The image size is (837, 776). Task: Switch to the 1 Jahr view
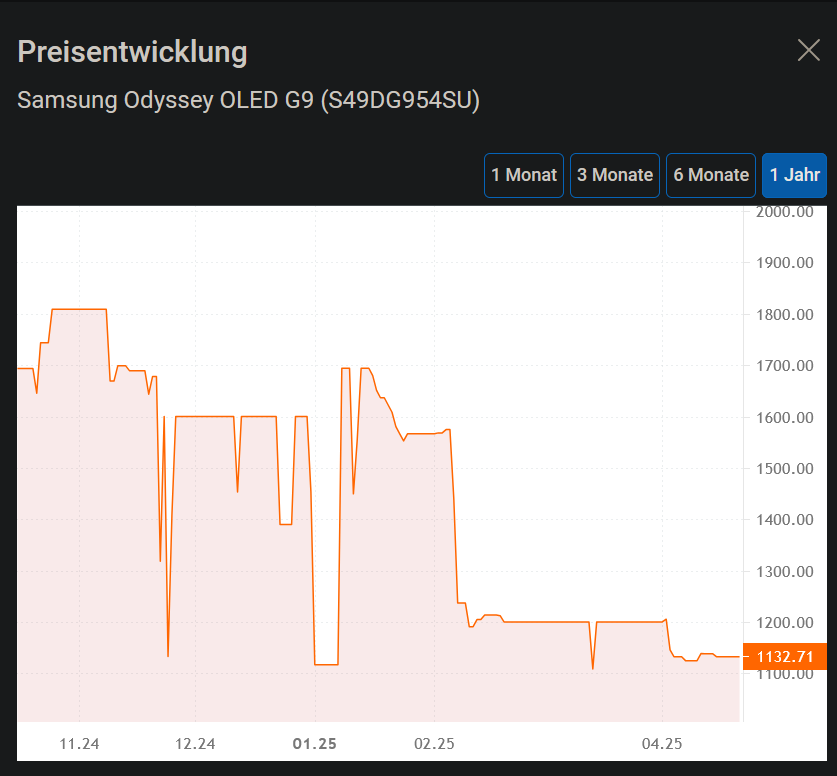(x=794, y=174)
